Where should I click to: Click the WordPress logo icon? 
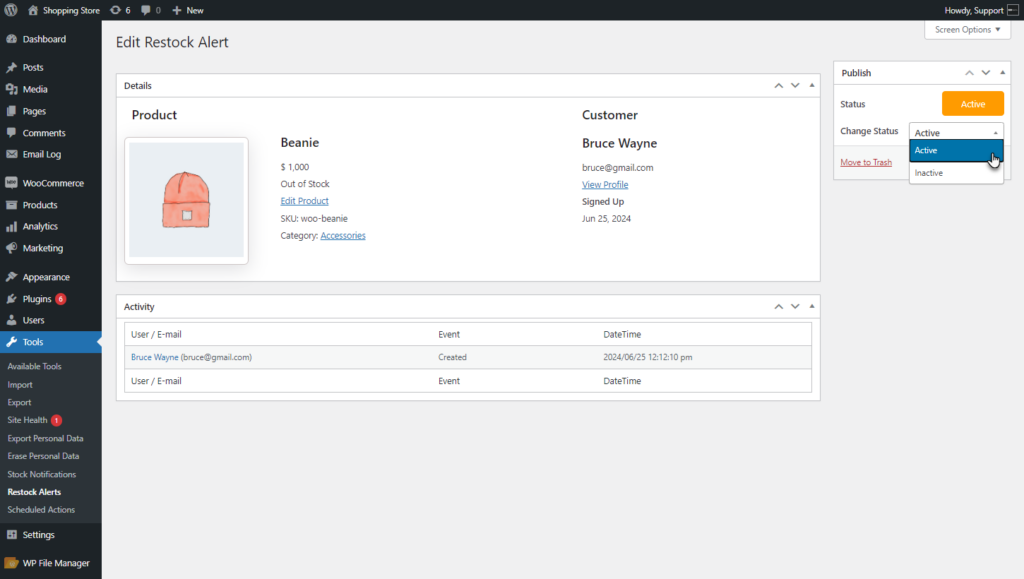[x=11, y=10]
